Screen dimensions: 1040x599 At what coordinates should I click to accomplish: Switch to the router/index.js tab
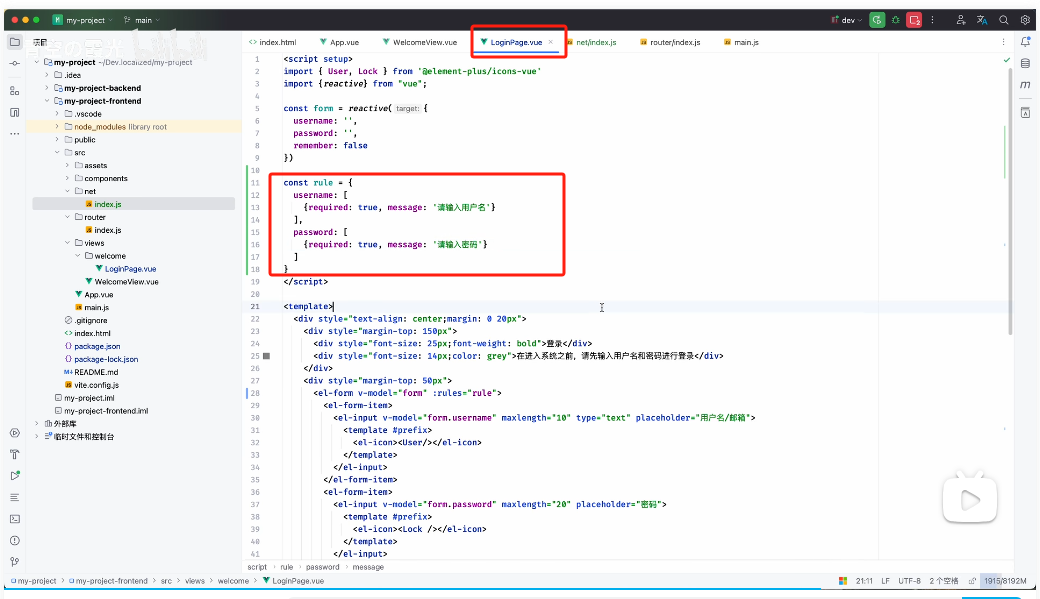tap(670, 42)
